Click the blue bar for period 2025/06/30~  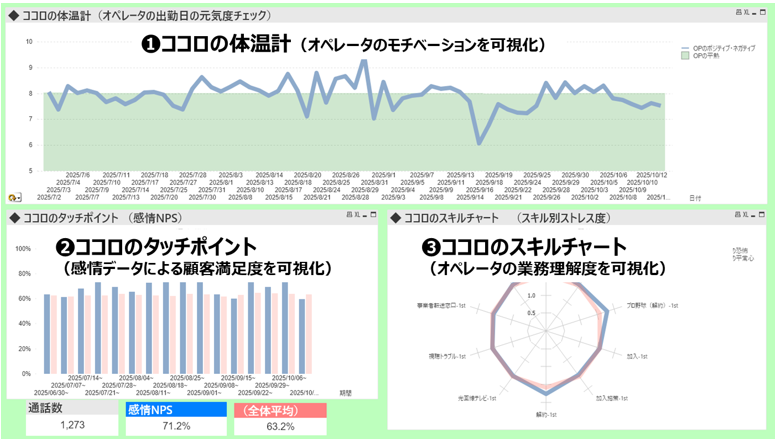(47, 334)
